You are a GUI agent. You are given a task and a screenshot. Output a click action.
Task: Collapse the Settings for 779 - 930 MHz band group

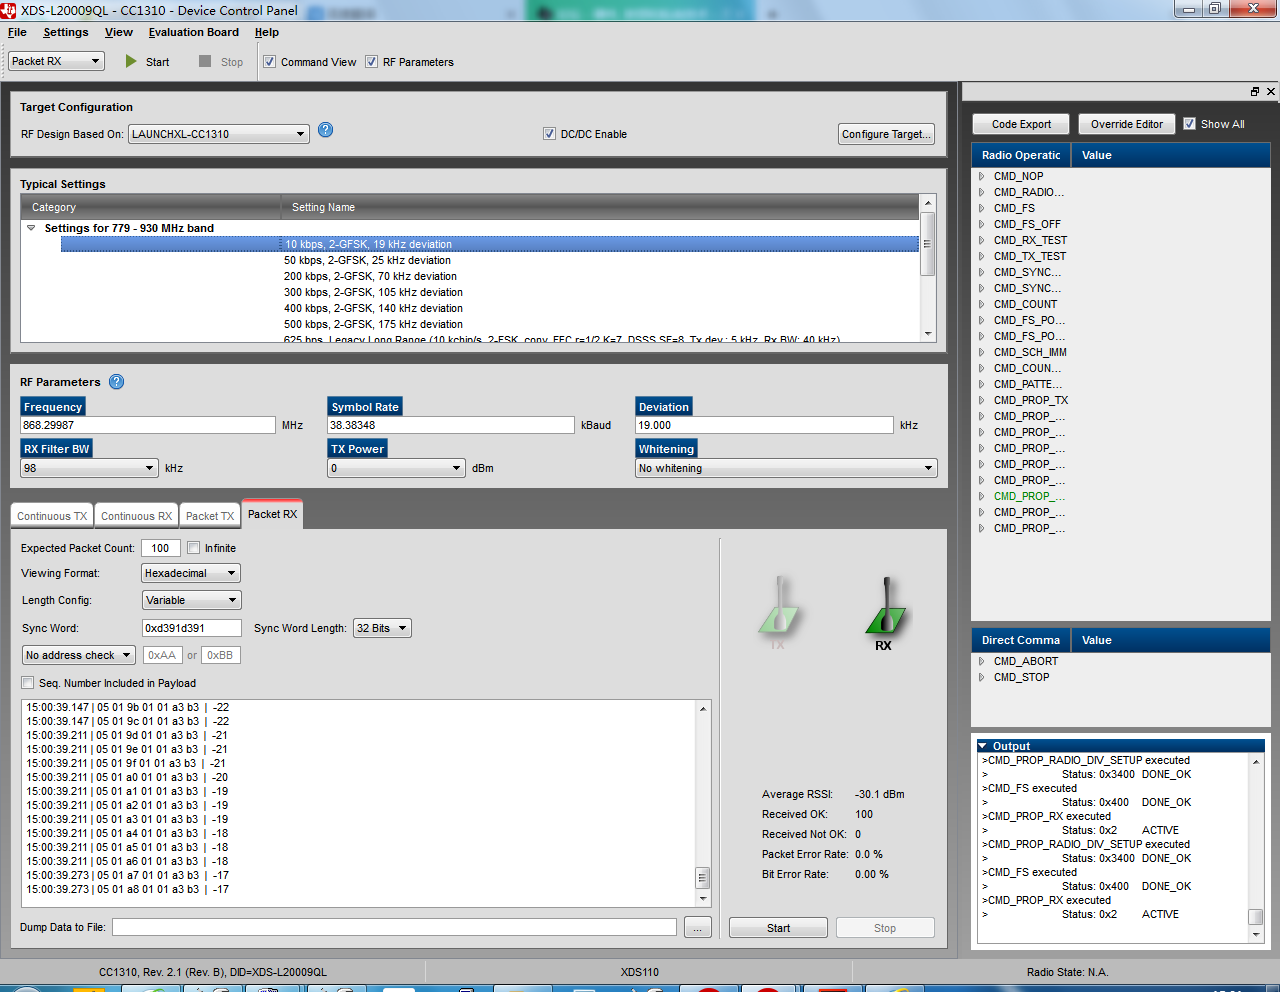click(32, 228)
